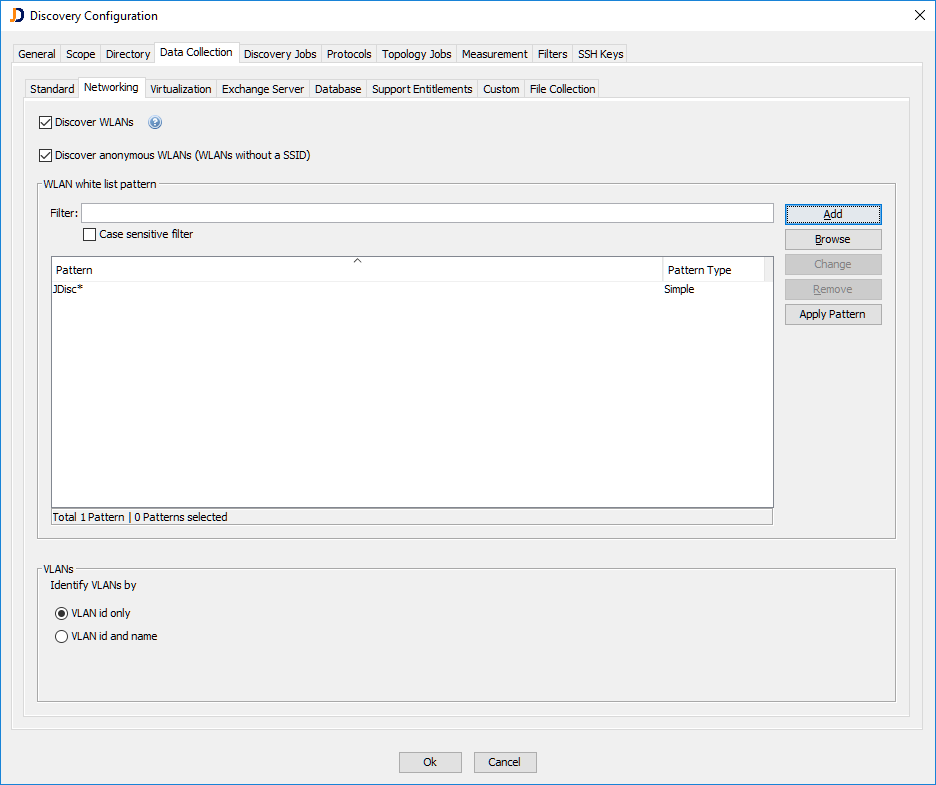Switch to the Protocols tab
The width and height of the screenshot is (936, 785).
point(348,53)
